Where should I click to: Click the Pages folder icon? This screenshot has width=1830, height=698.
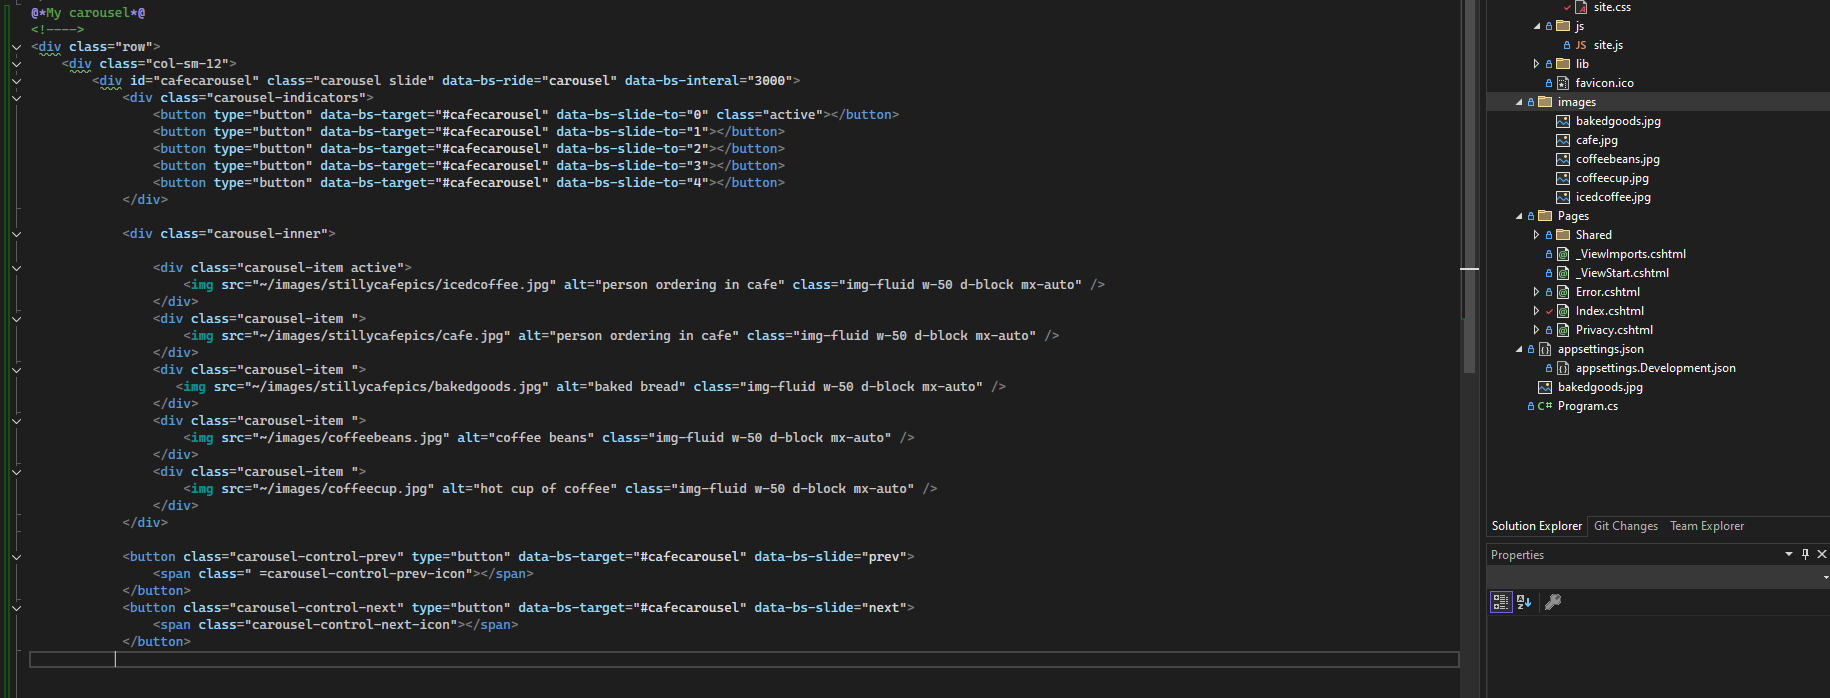[1545, 216]
